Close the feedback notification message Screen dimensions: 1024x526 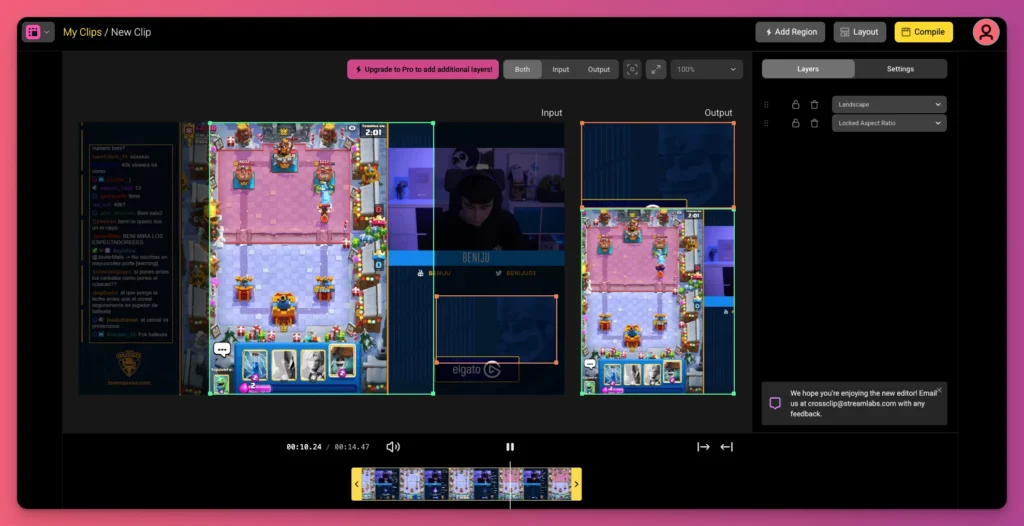click(939, 390)
